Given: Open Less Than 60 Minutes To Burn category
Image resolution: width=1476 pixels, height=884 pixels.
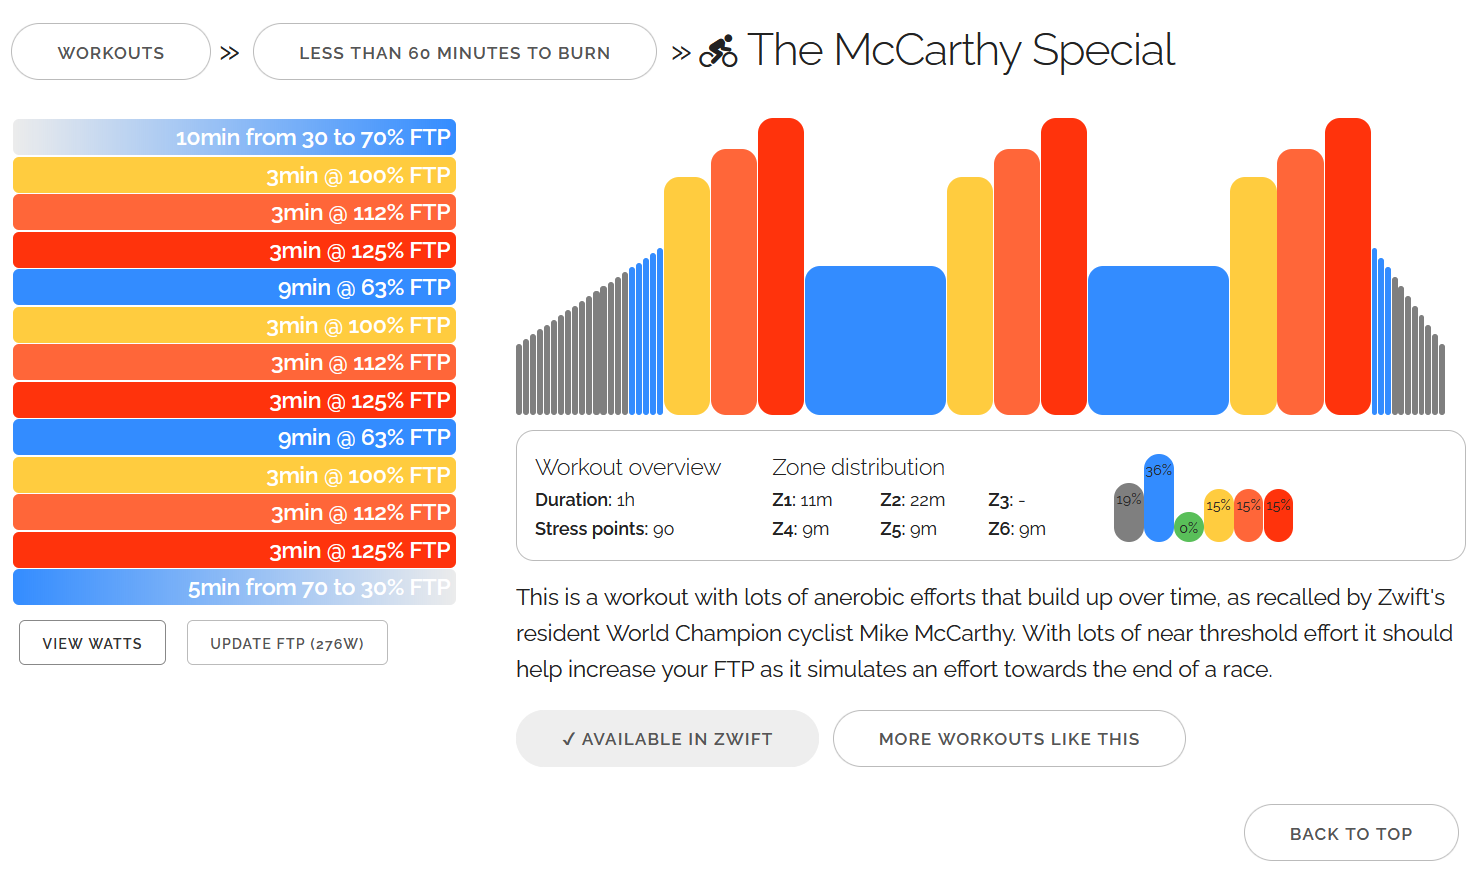Looking at the screenshot, I should click(454, 52).
